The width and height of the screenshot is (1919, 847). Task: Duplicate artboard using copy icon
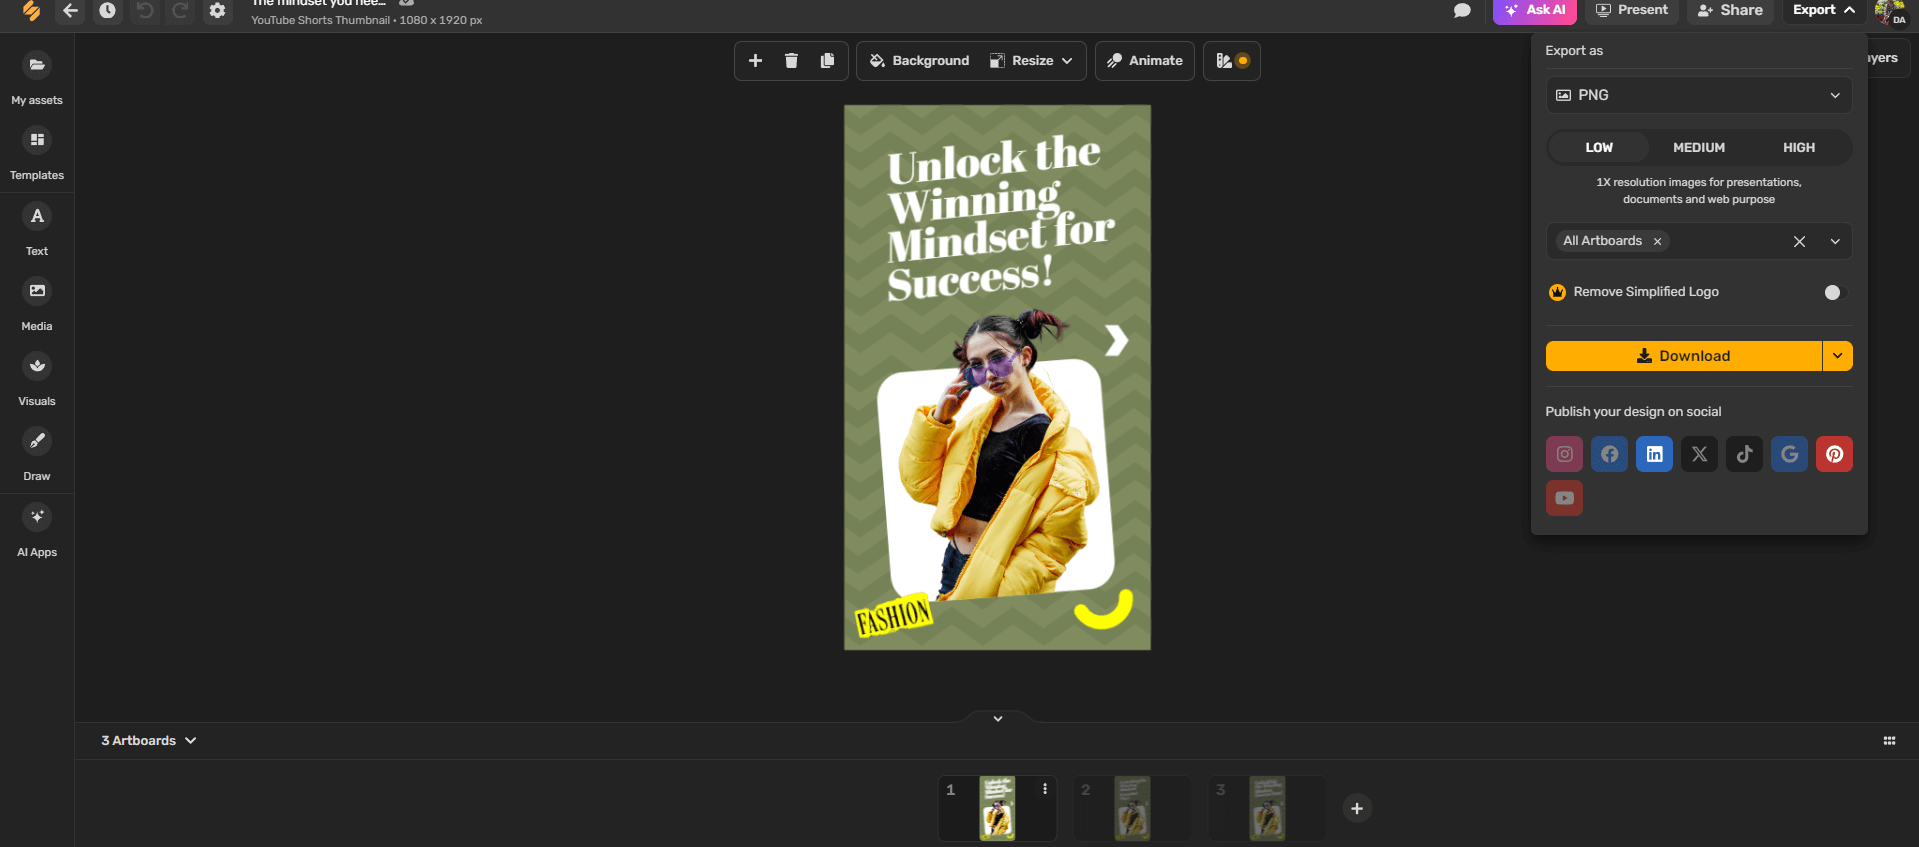coord(827,61)
